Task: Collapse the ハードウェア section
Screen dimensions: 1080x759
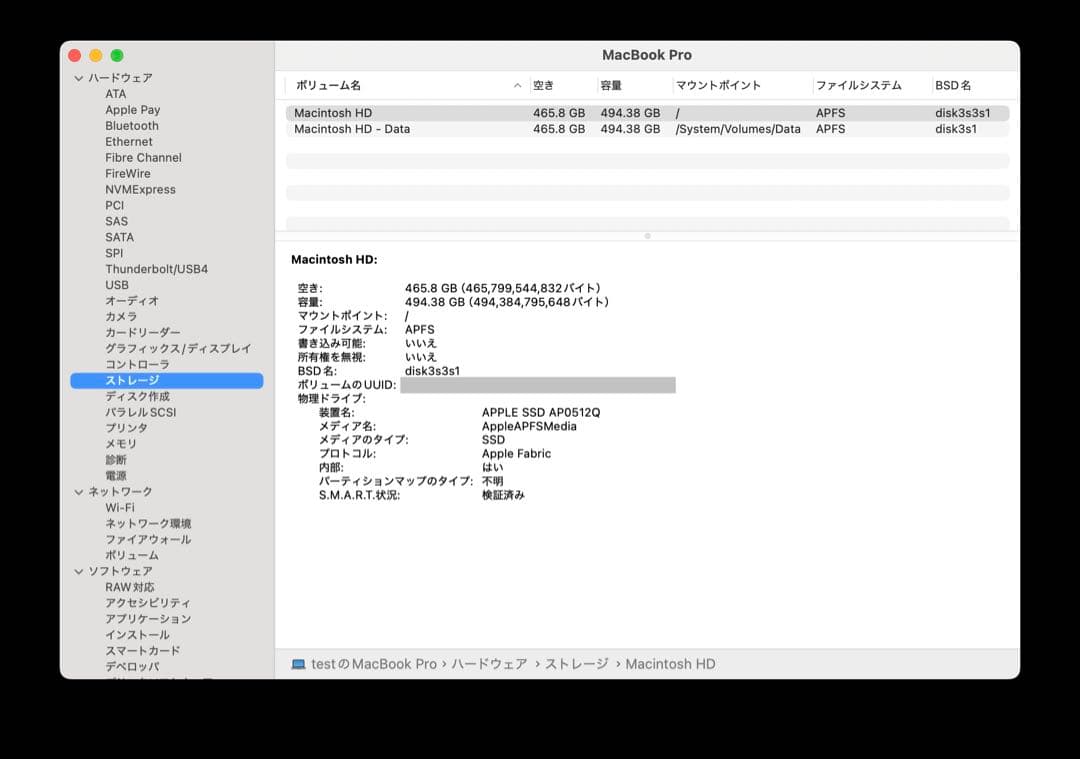Action: [78, 77]
